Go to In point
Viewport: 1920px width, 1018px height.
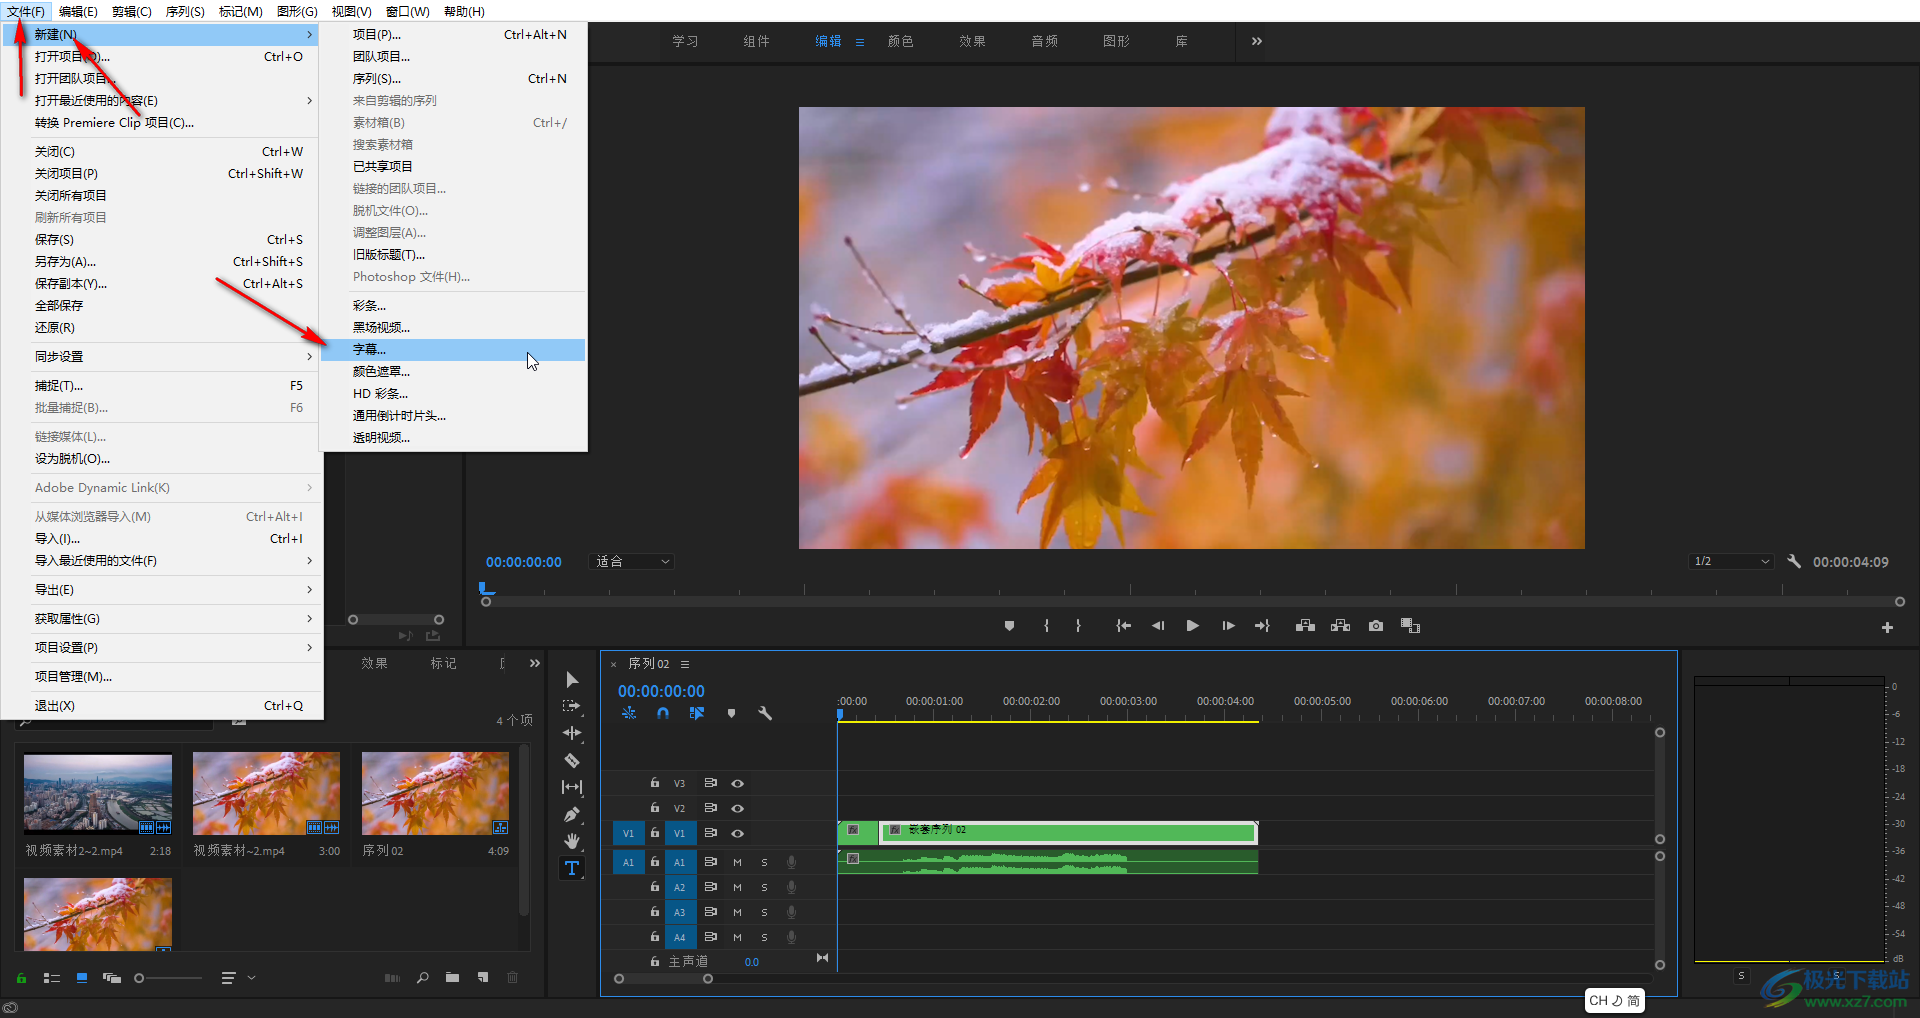[1124, 626]
